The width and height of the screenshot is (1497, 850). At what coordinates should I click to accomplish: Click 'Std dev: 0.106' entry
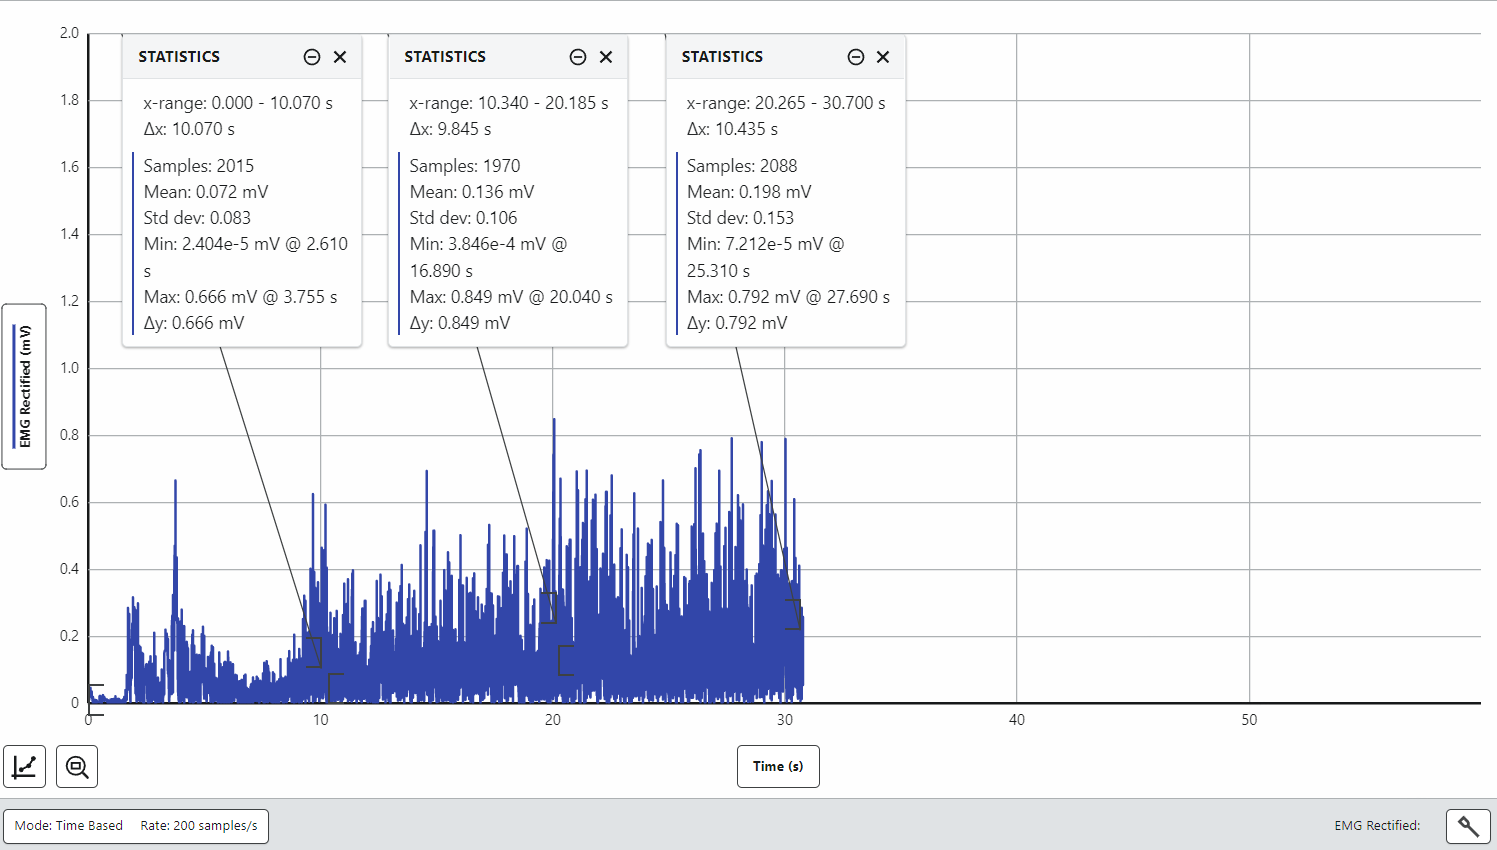463,218
